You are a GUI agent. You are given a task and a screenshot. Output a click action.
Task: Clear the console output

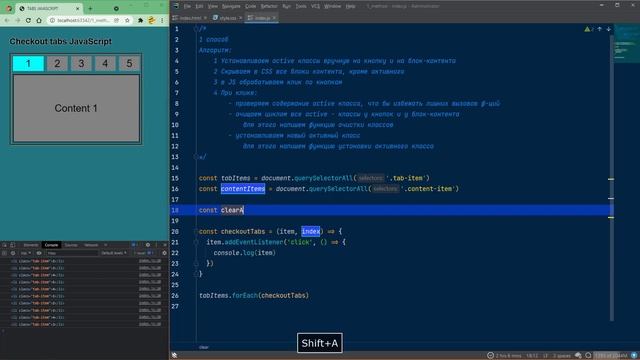[x=13, y=253]
